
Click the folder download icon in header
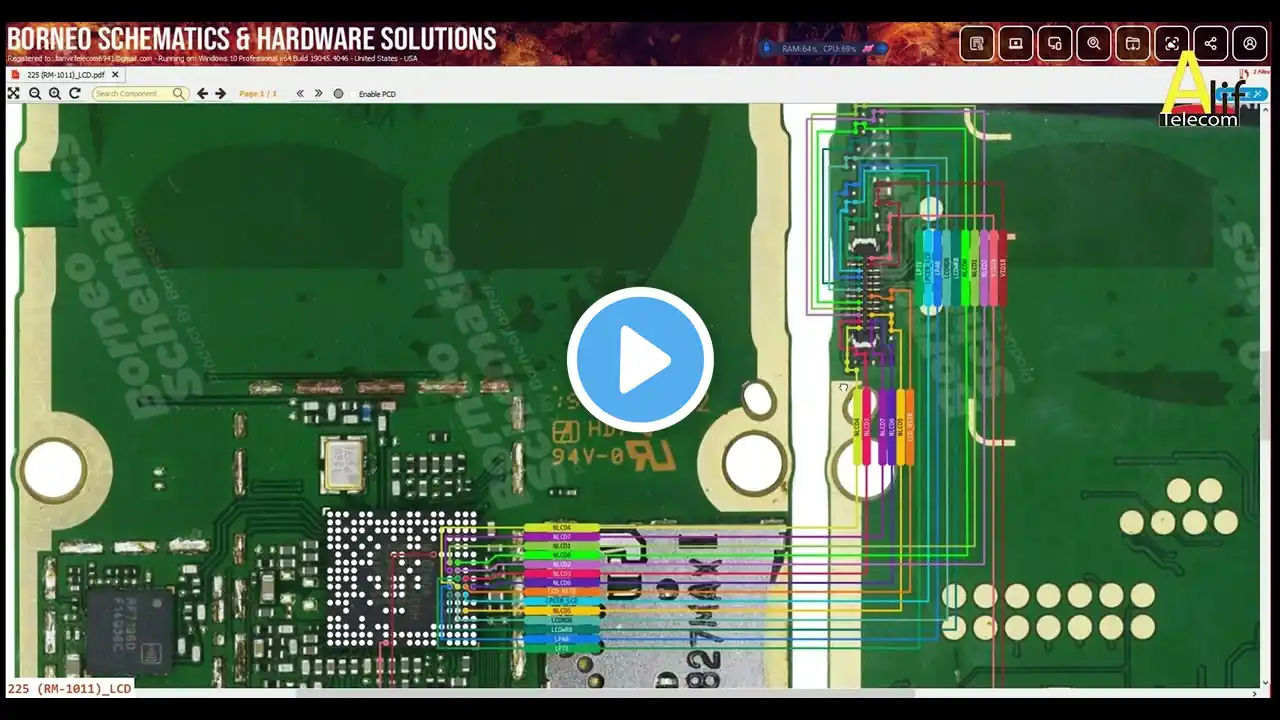tap(1133, 43)
